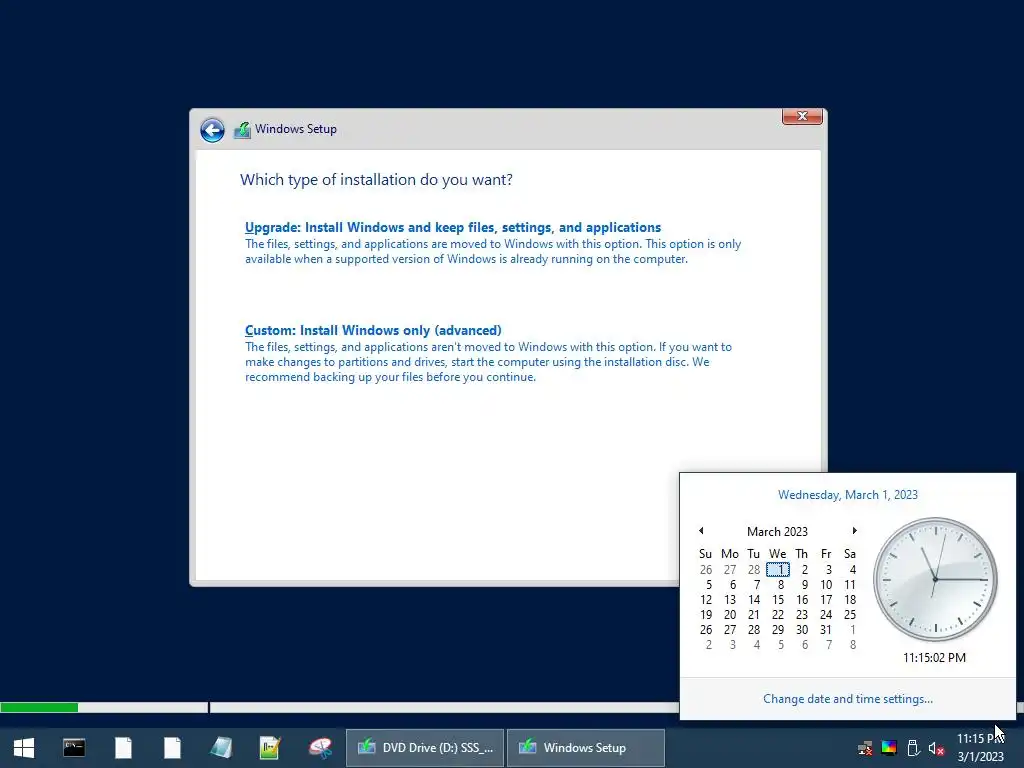Click the muted volume tray icon

[936, 748]
